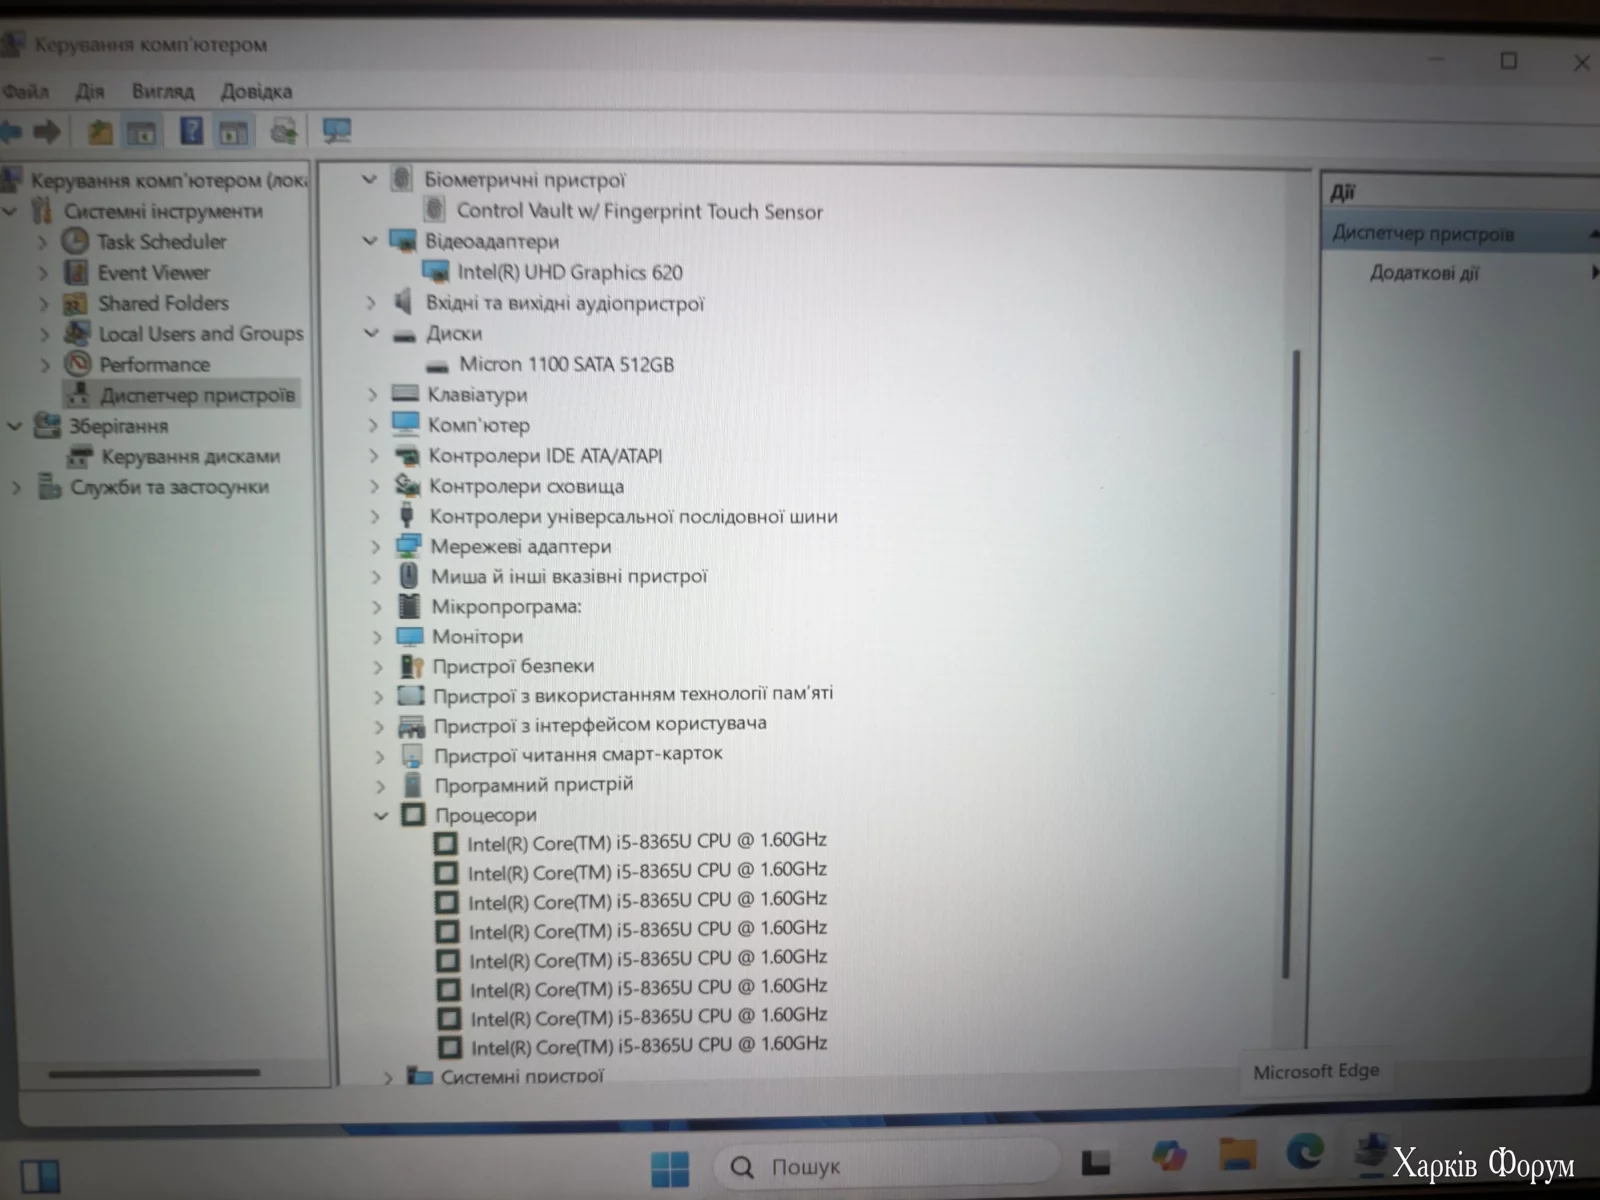Select the Micron 1100 SATA 512GB disk
This screenshot has height=1200, width=1600.
(566, 364)
